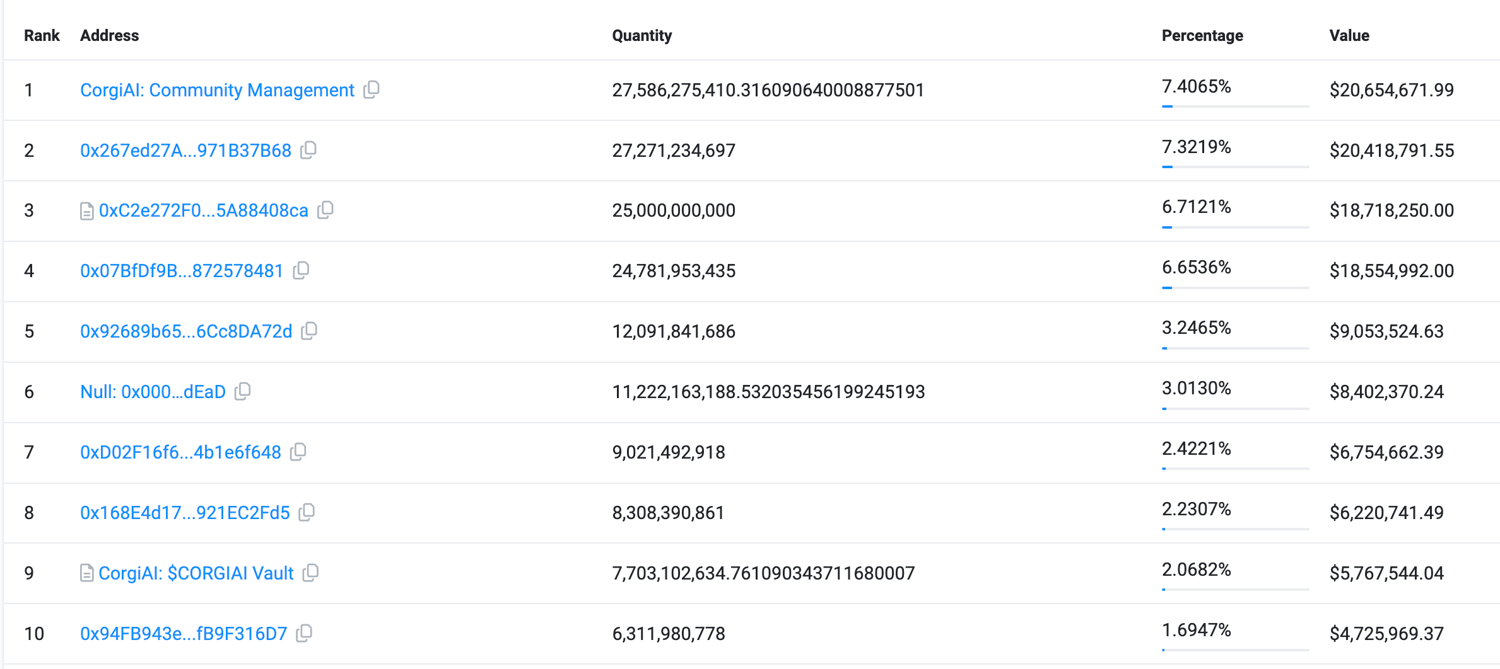Click the contract icon beside 0xC2e272F0
This screenshot has width=1500, height=669.
coord(86,210)
